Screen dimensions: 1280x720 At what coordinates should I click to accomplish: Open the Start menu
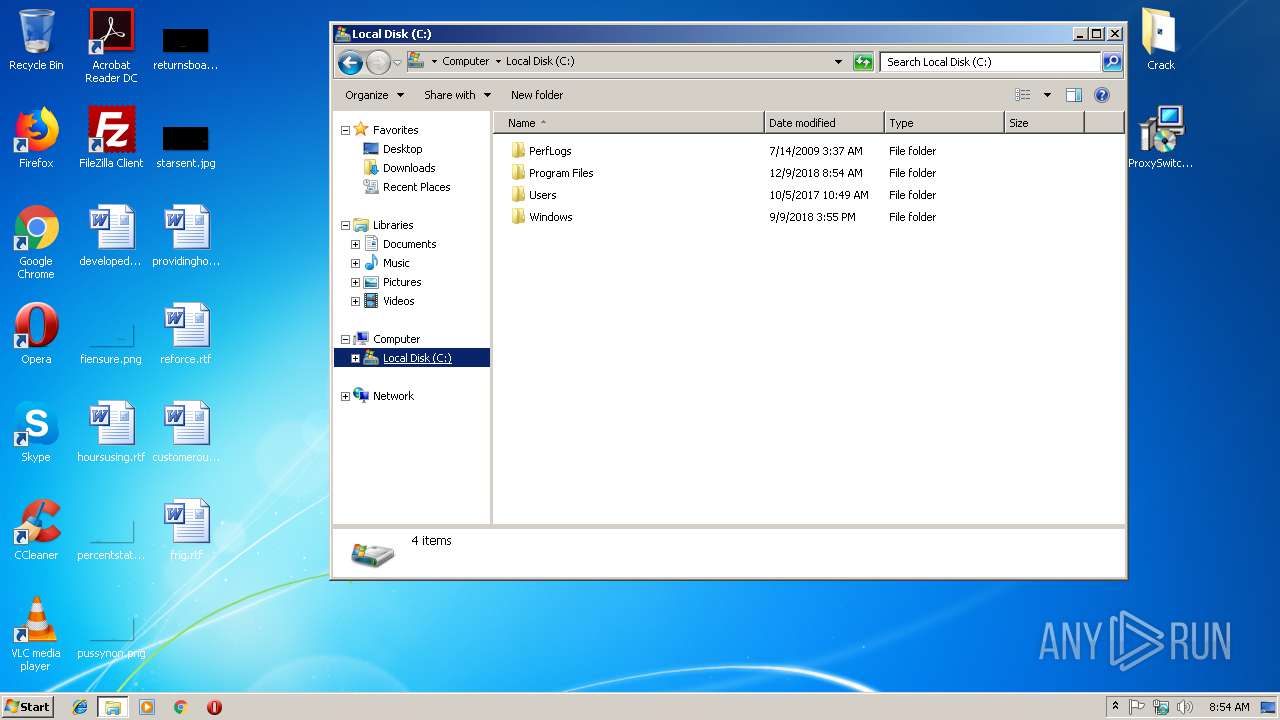27,707
